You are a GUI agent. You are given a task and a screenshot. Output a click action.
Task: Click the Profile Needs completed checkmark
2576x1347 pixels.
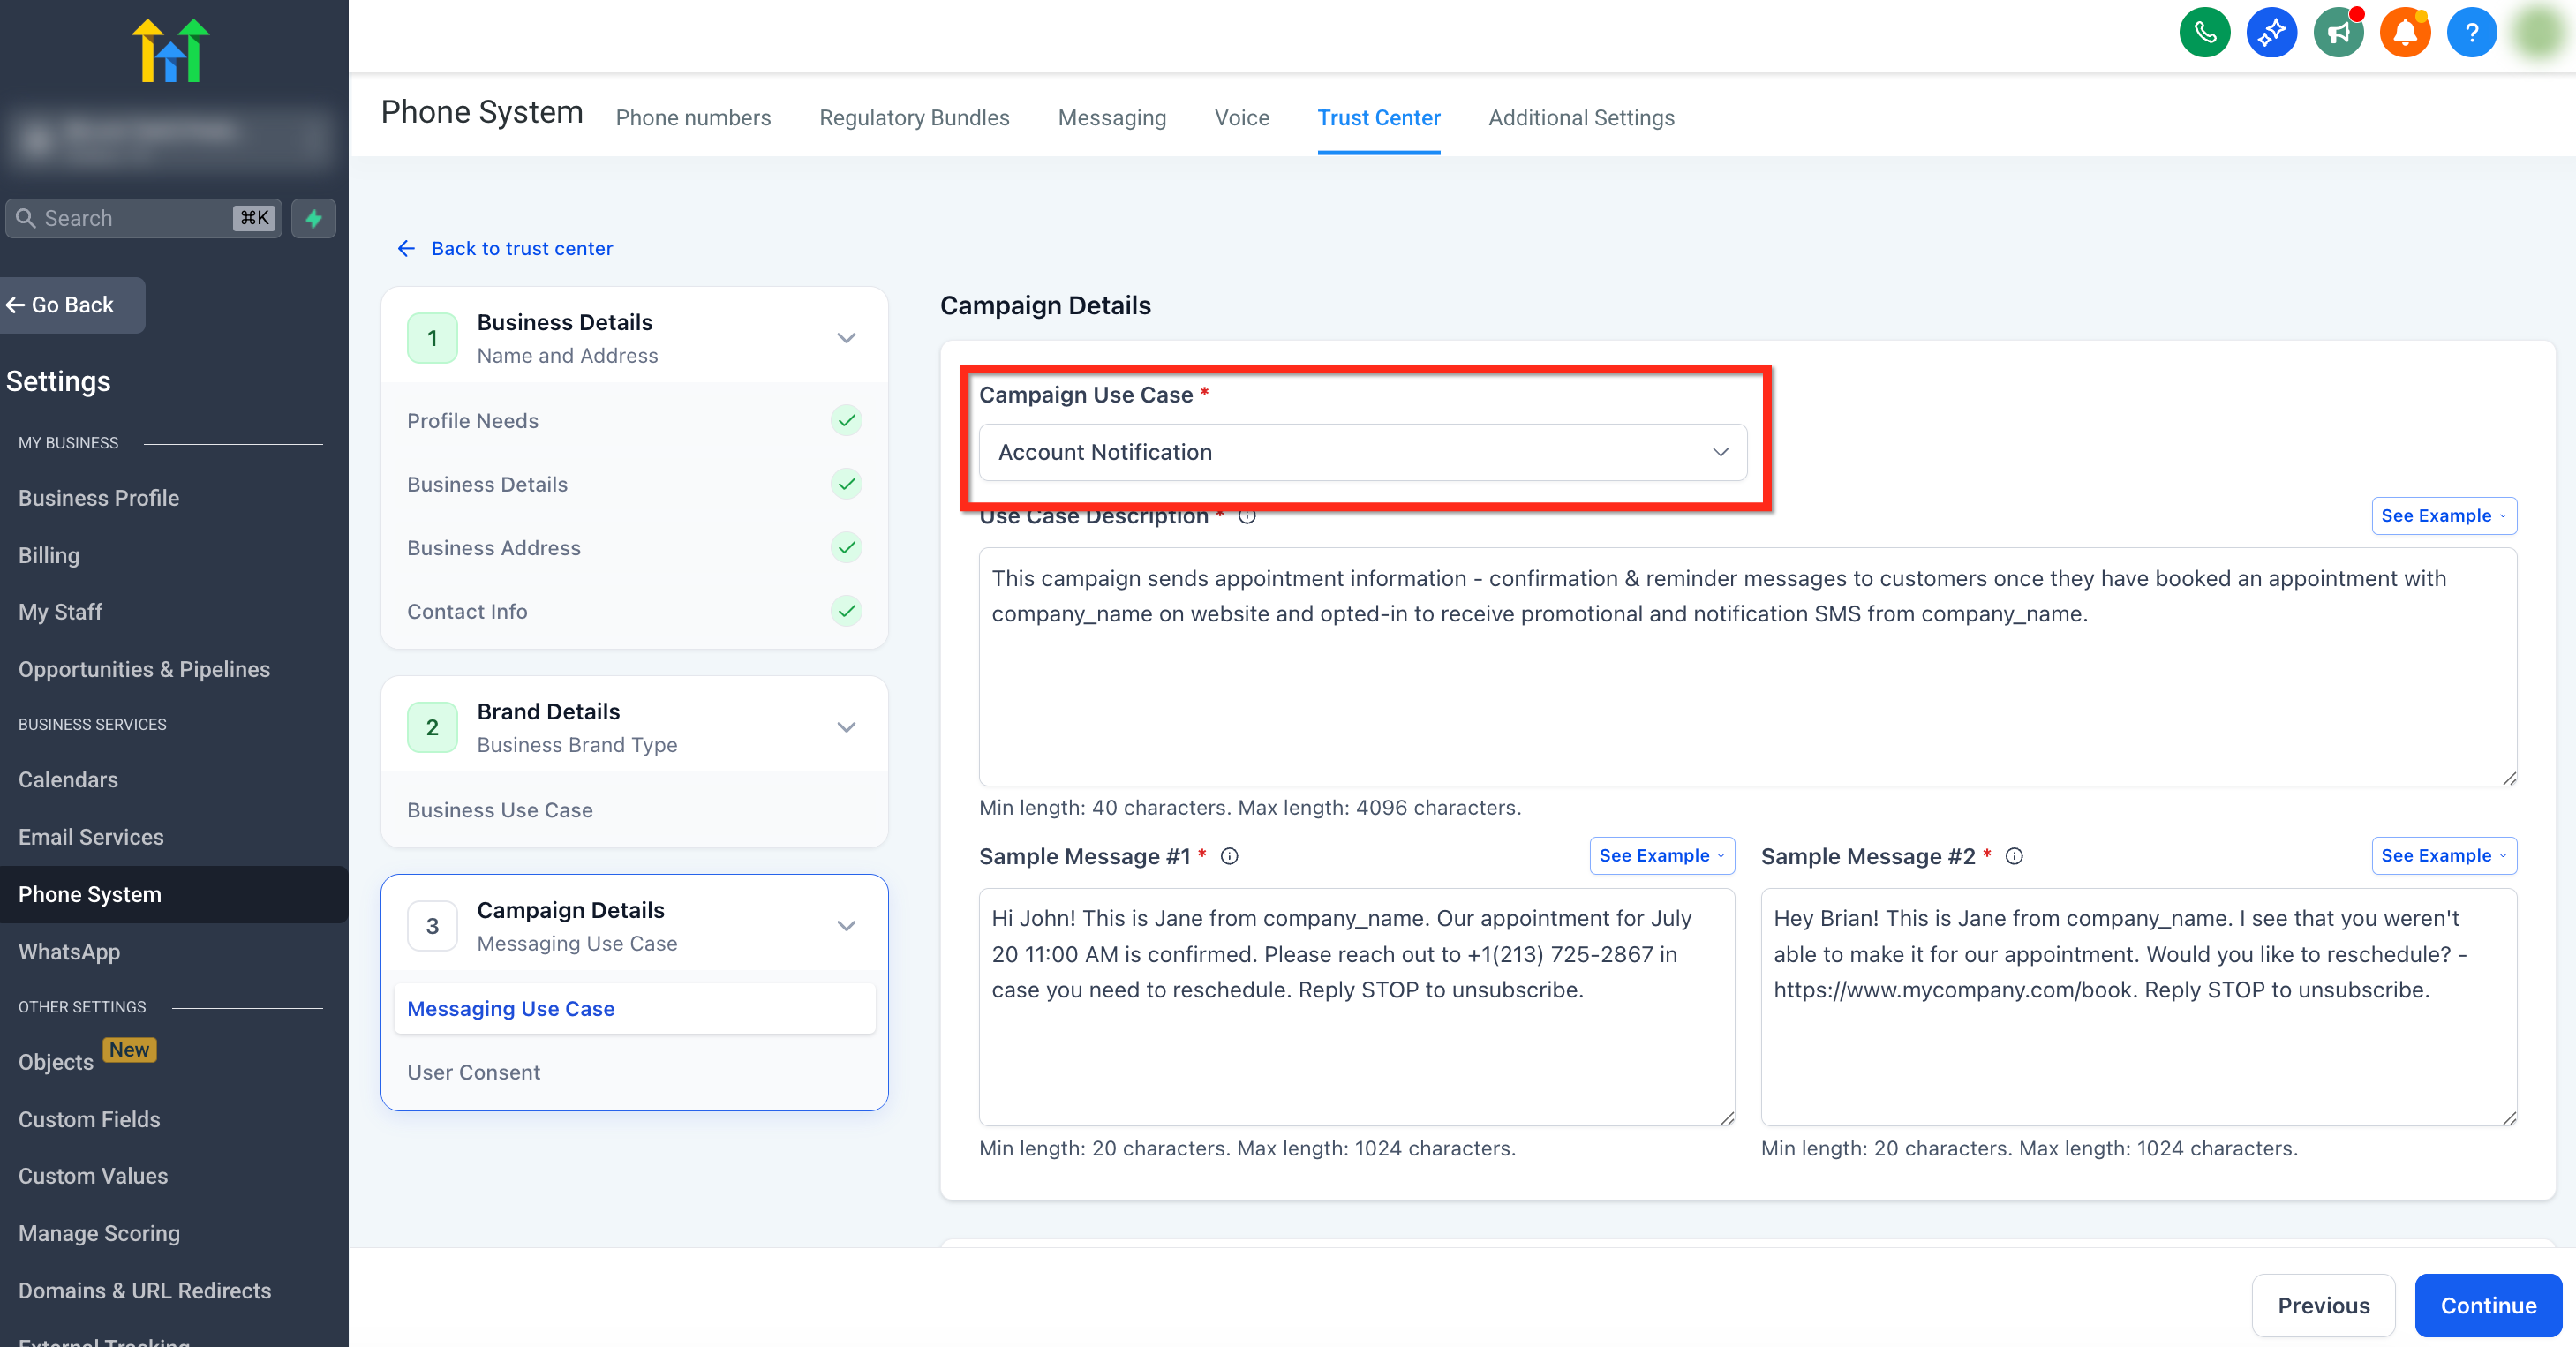point(846,420)
